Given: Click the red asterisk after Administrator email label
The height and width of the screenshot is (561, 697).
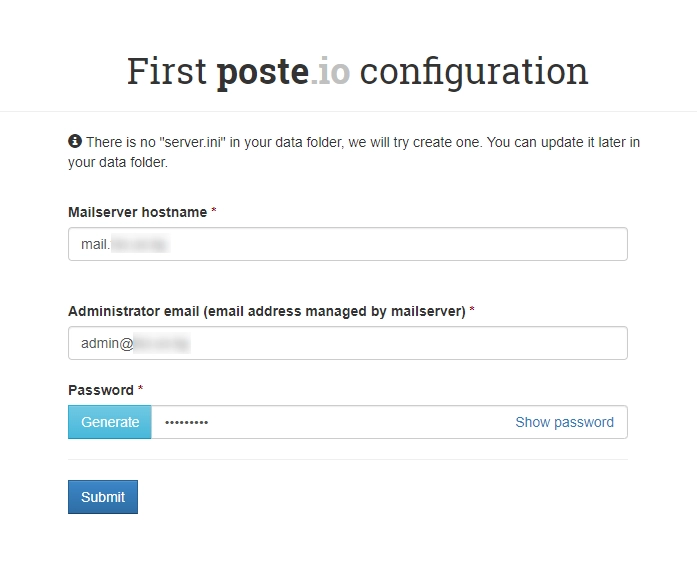Looking at the screenshot, I should pyautogui.click(x=472, y=311).
